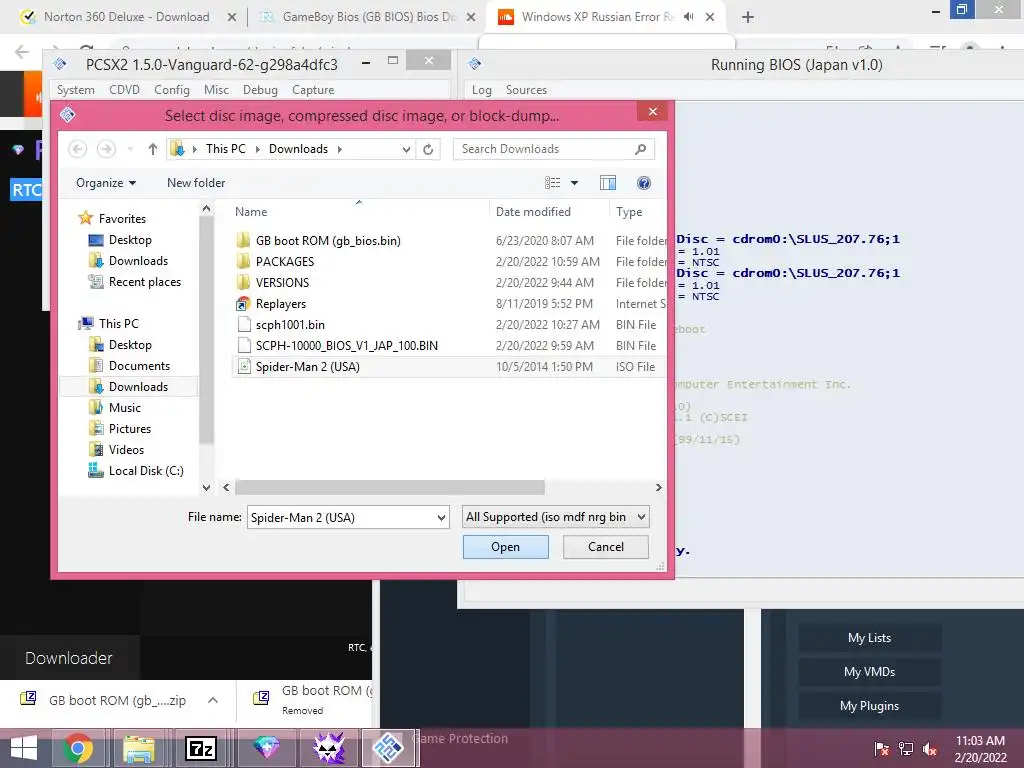1024x768 pixels.
Task: Open Chrome from the taskbar
Action: click(78, 748)
